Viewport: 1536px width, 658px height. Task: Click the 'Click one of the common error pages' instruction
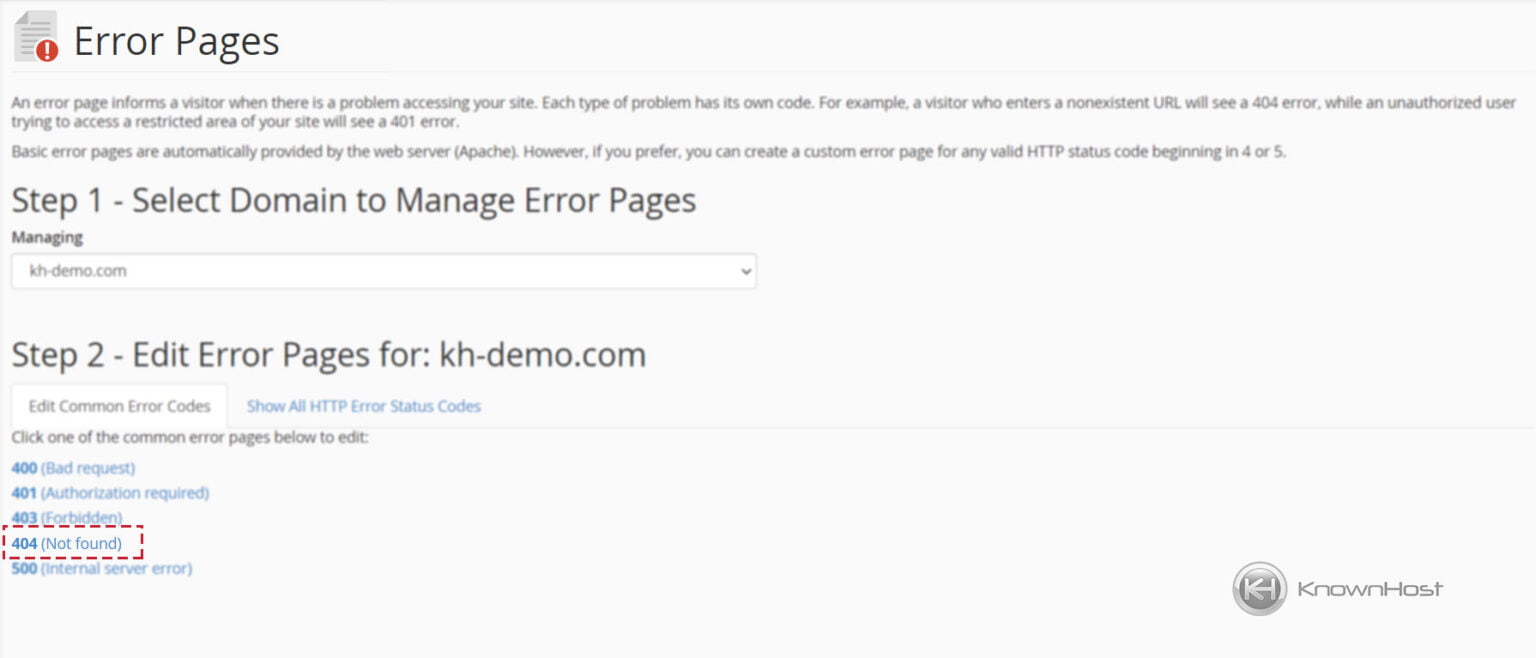(x=190, y=438)
